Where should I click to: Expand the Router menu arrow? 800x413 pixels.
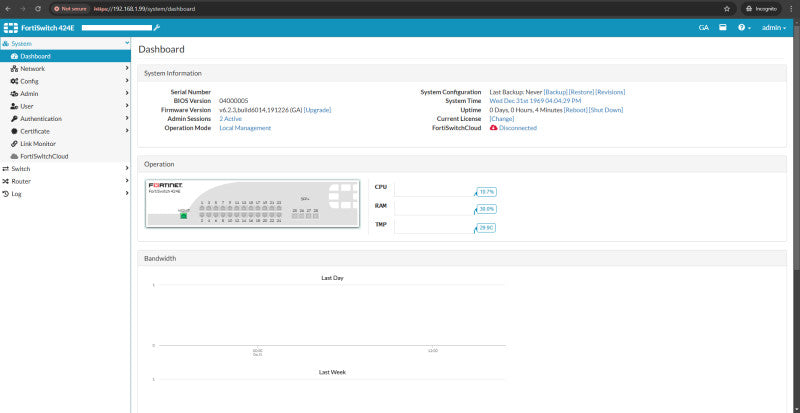(x=127, y=181)
